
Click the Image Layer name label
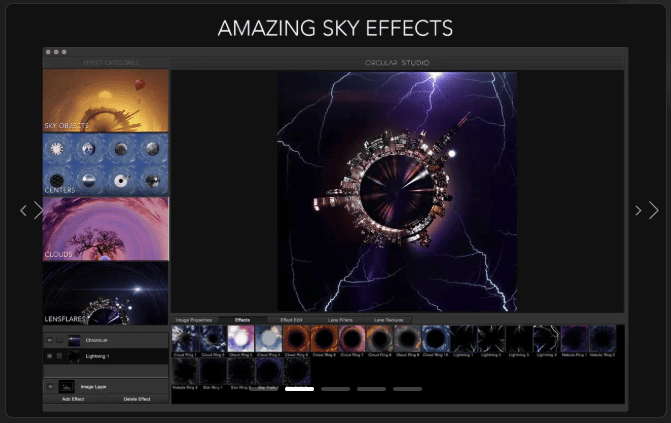coord(94,387)
